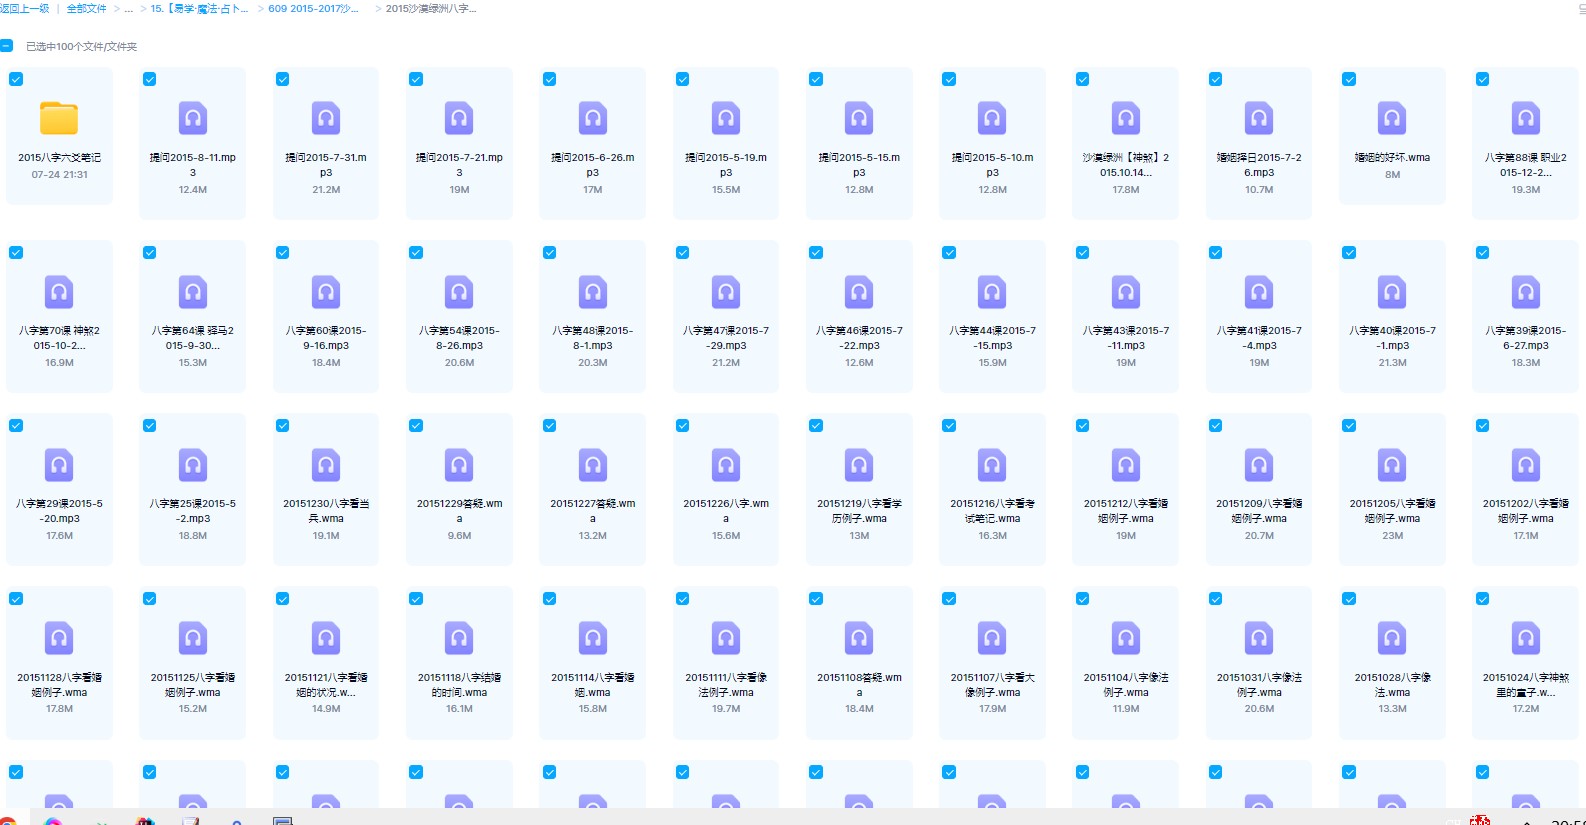Navigate to 609 2015-2017沙 breadcrumb folder

313,8
